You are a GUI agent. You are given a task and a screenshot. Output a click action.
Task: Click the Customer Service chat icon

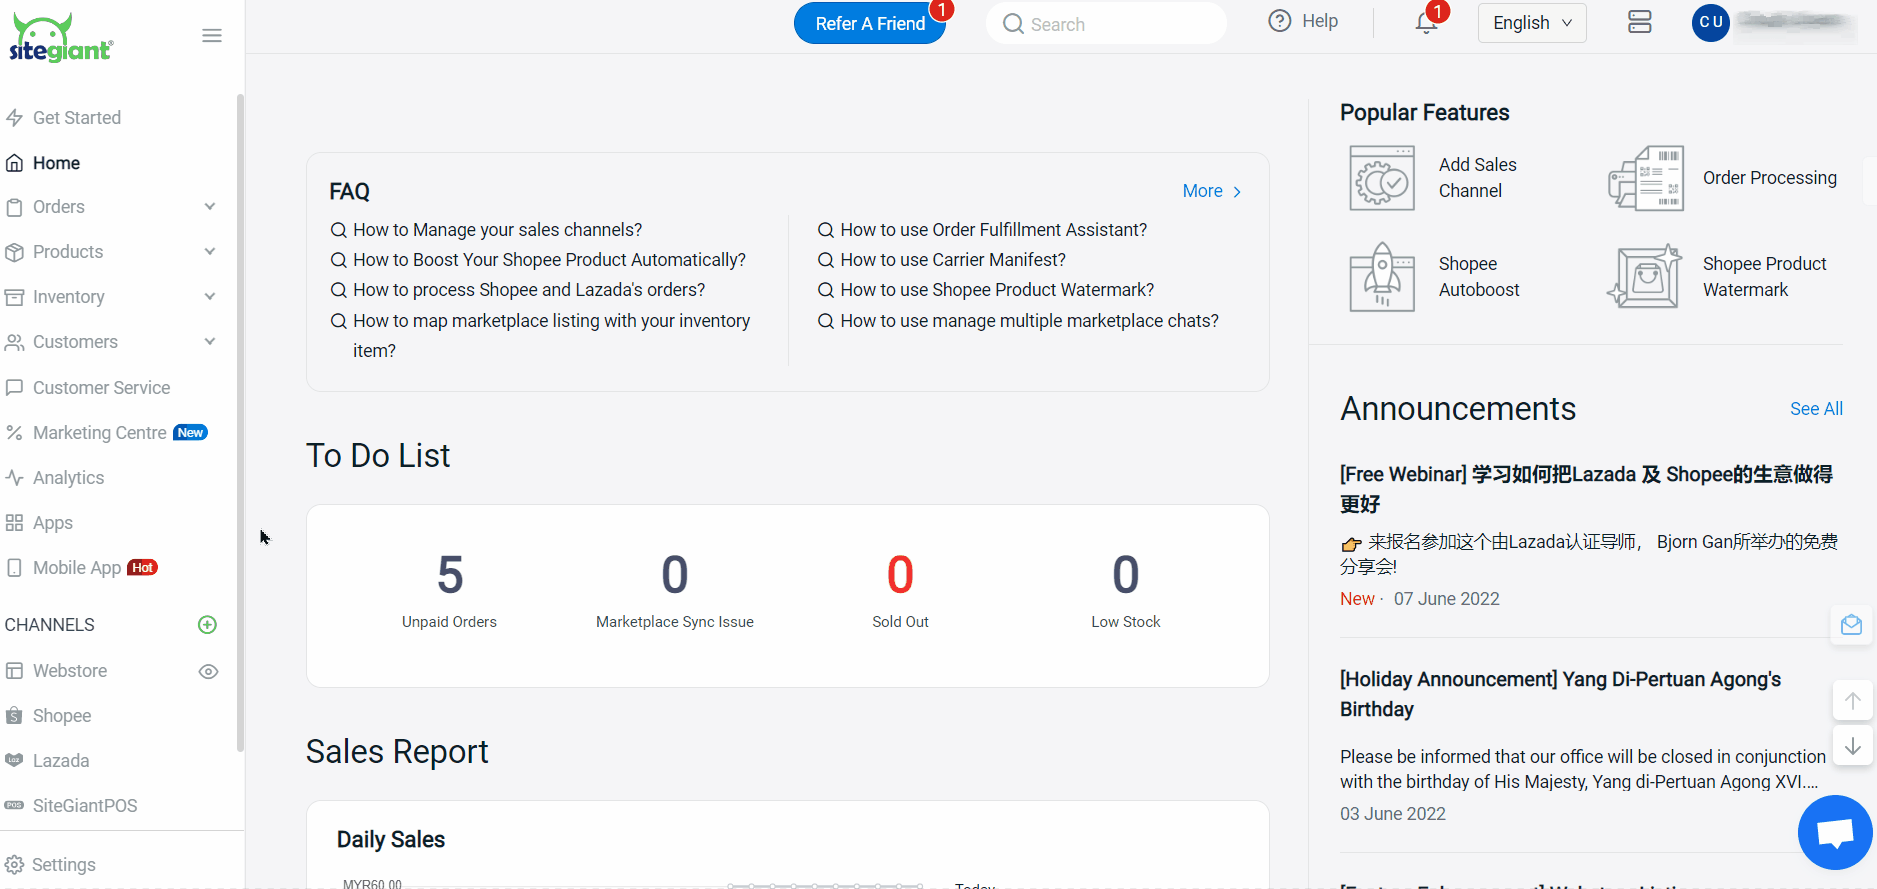click(14, 388)
